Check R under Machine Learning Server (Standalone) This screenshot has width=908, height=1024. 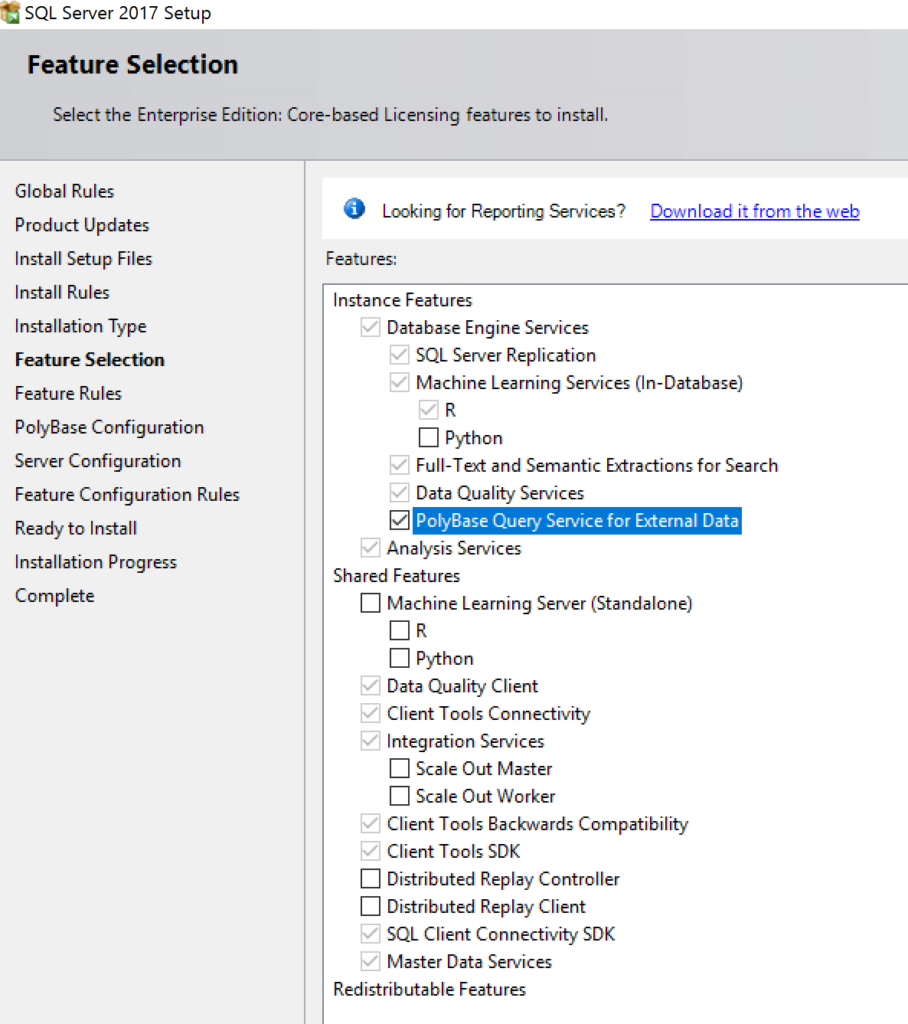pos(399,630)
